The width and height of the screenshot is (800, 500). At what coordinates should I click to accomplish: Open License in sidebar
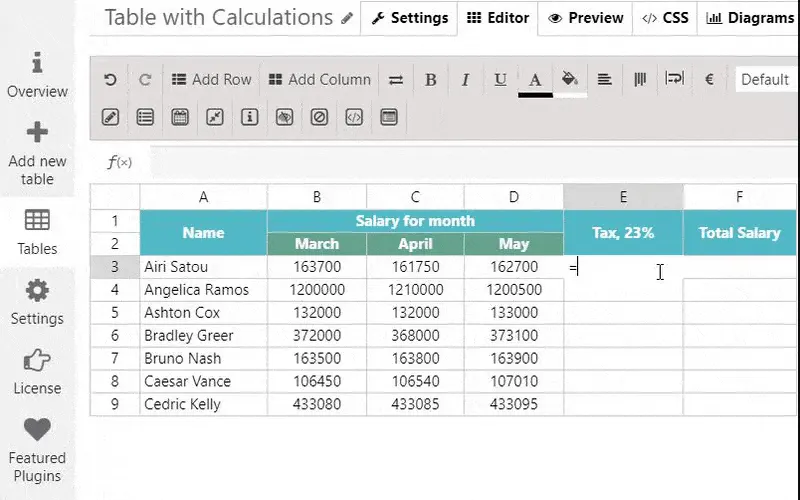(37, 372)
